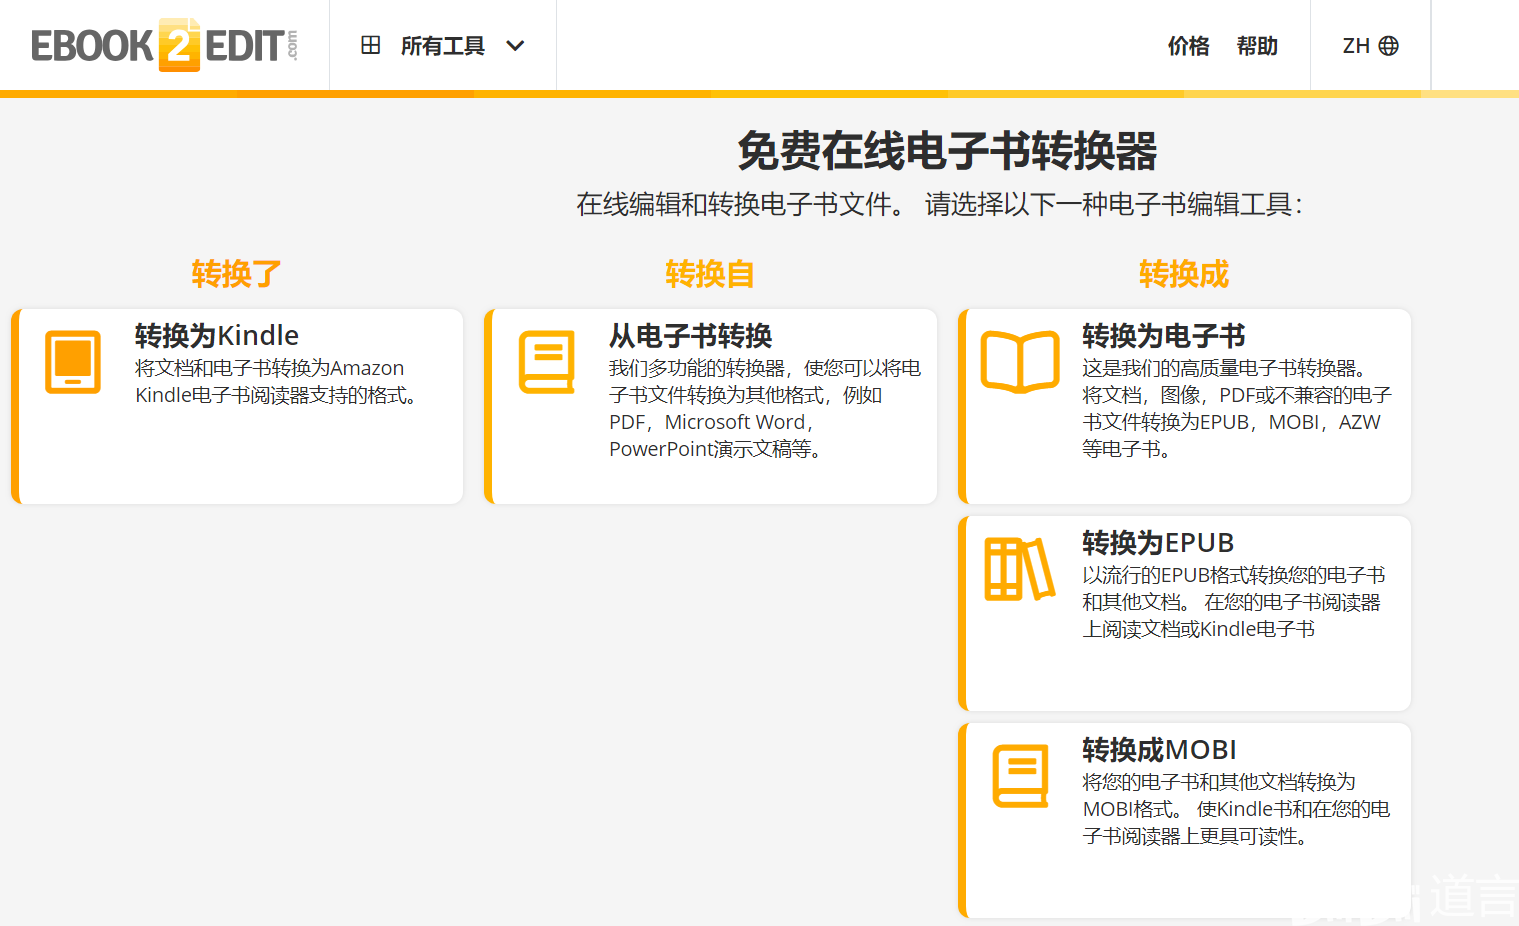1519x926 pixels.
Task: Click the MOBI格式 description text
Action: (1236, 809)
